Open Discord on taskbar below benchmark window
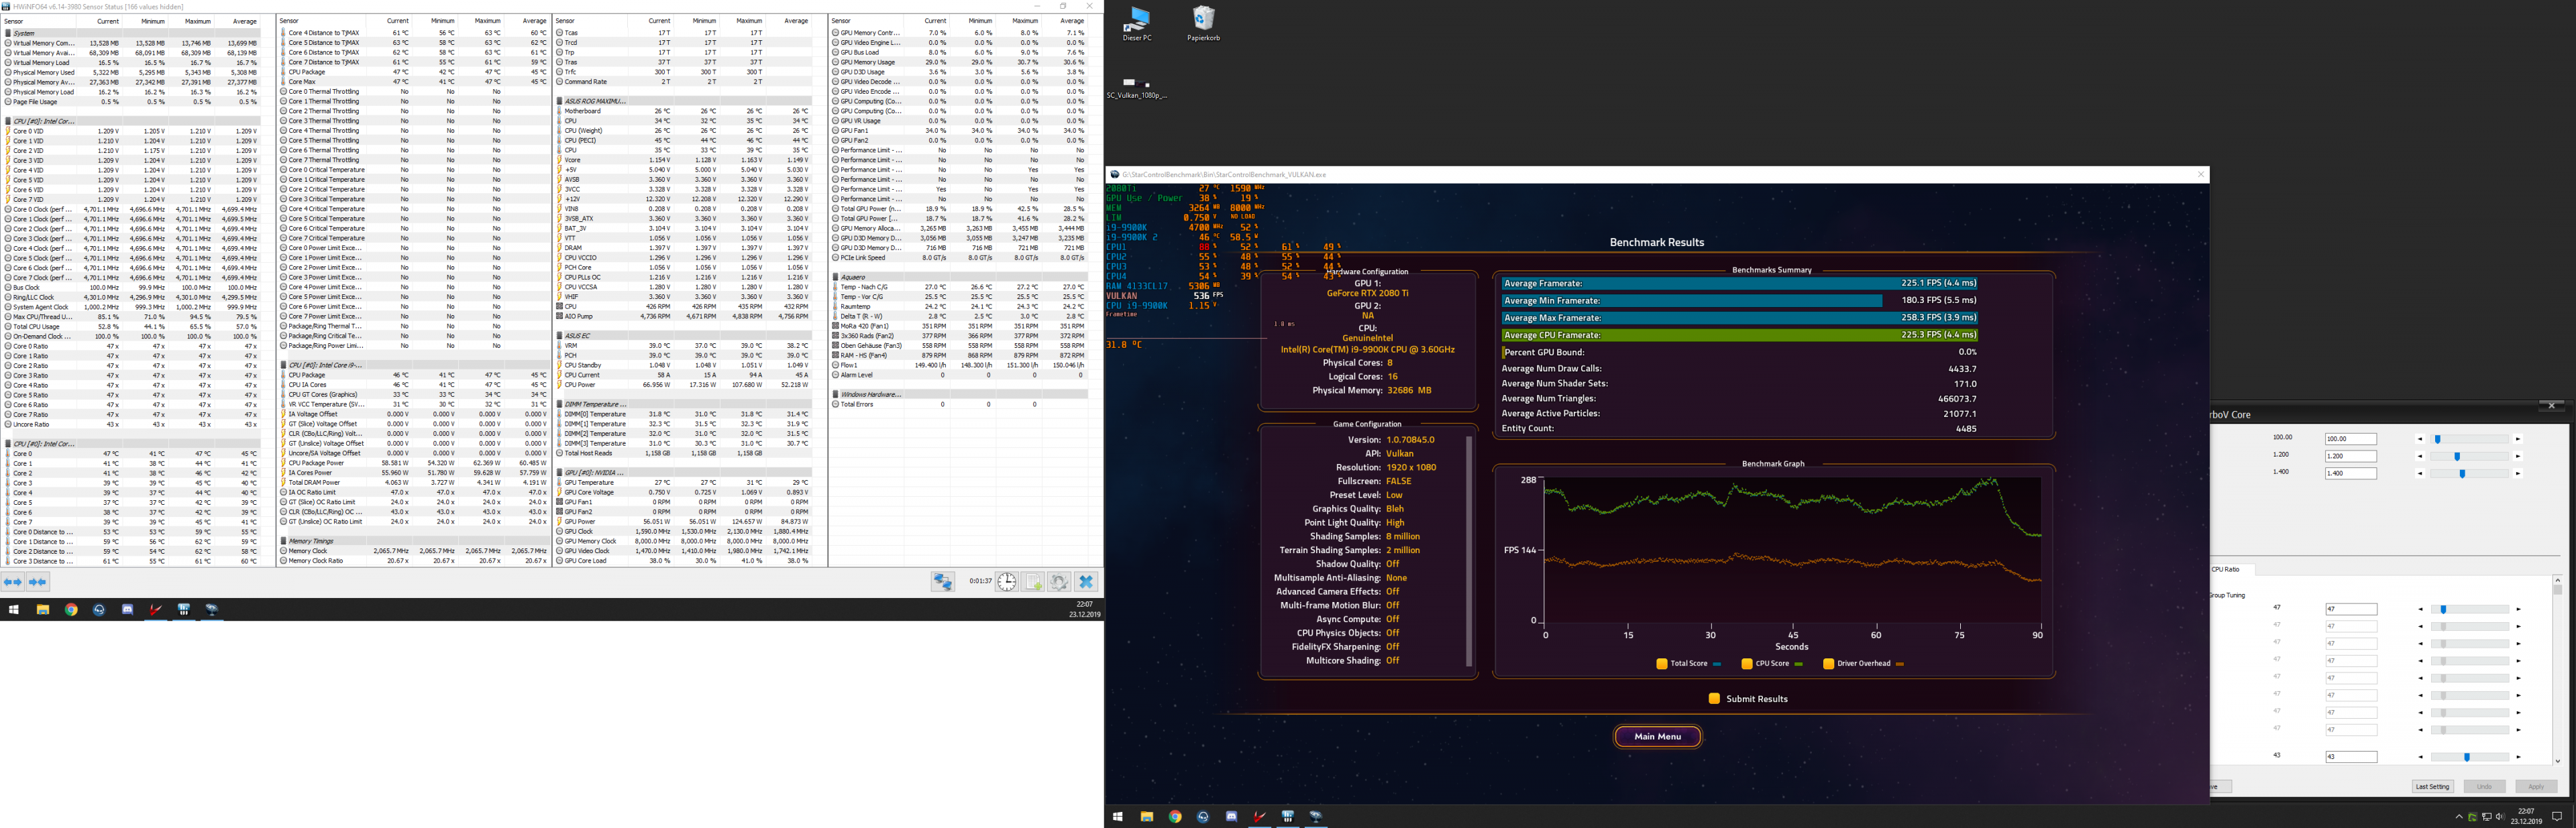Image resolution: width=2576 pixels, height=828 pixels. coord(1231,816)
